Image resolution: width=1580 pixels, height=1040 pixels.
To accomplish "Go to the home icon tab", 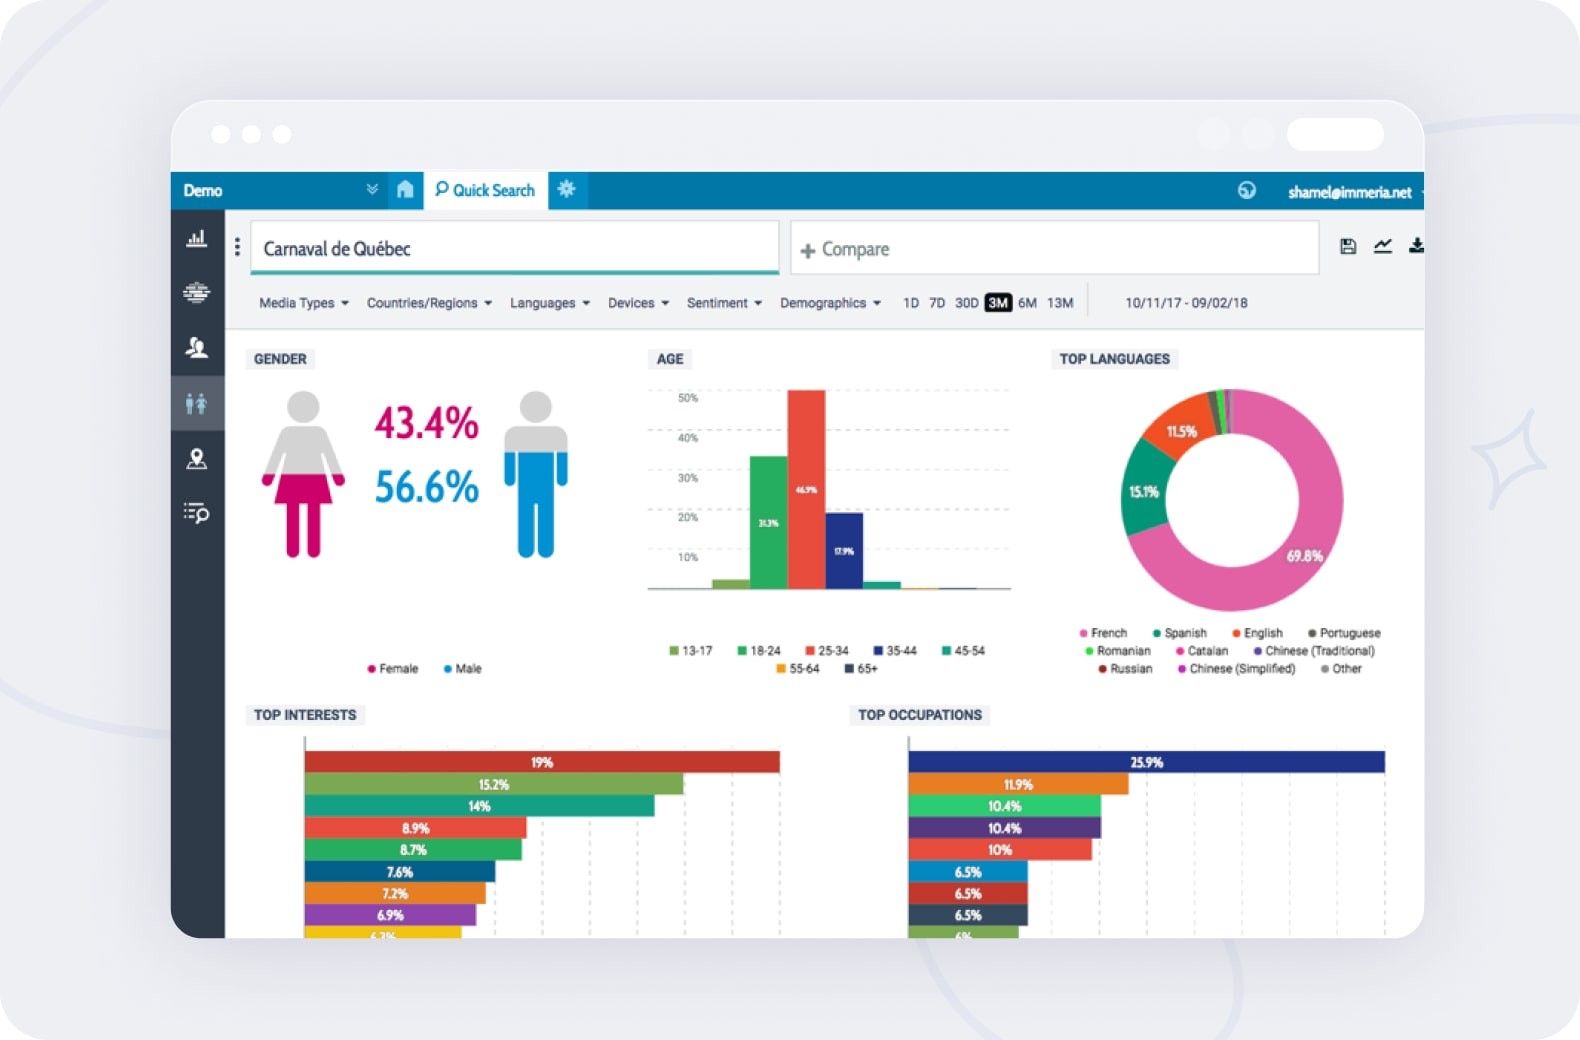I will click(x=405, y=190).
